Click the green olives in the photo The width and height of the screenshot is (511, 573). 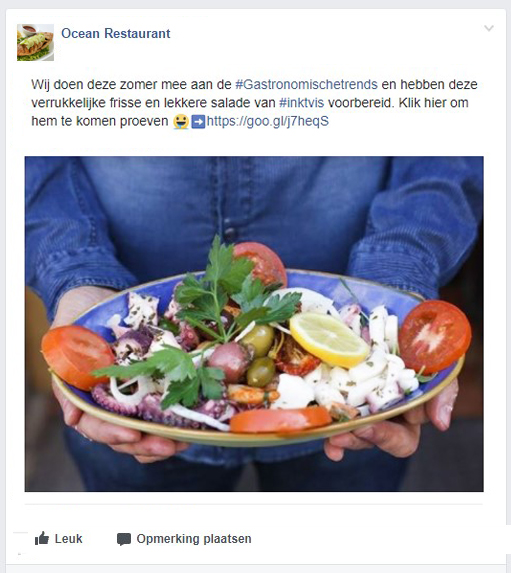coord(259,355)
